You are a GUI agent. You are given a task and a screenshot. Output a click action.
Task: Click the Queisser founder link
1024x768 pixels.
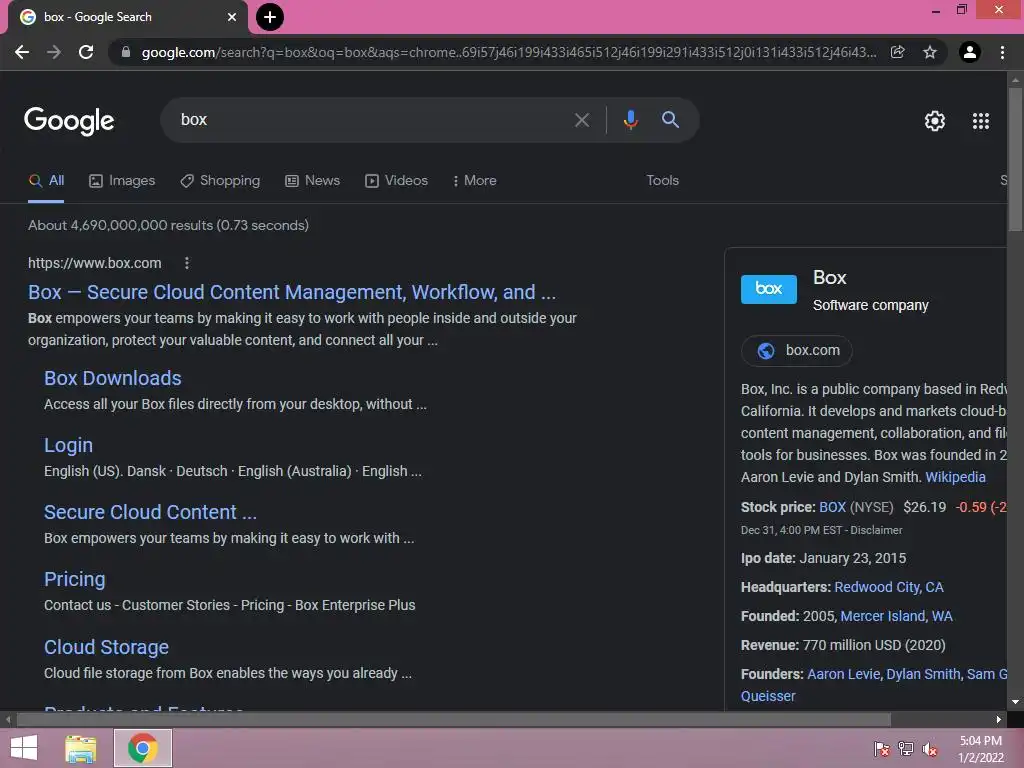[x=768, y=696]
